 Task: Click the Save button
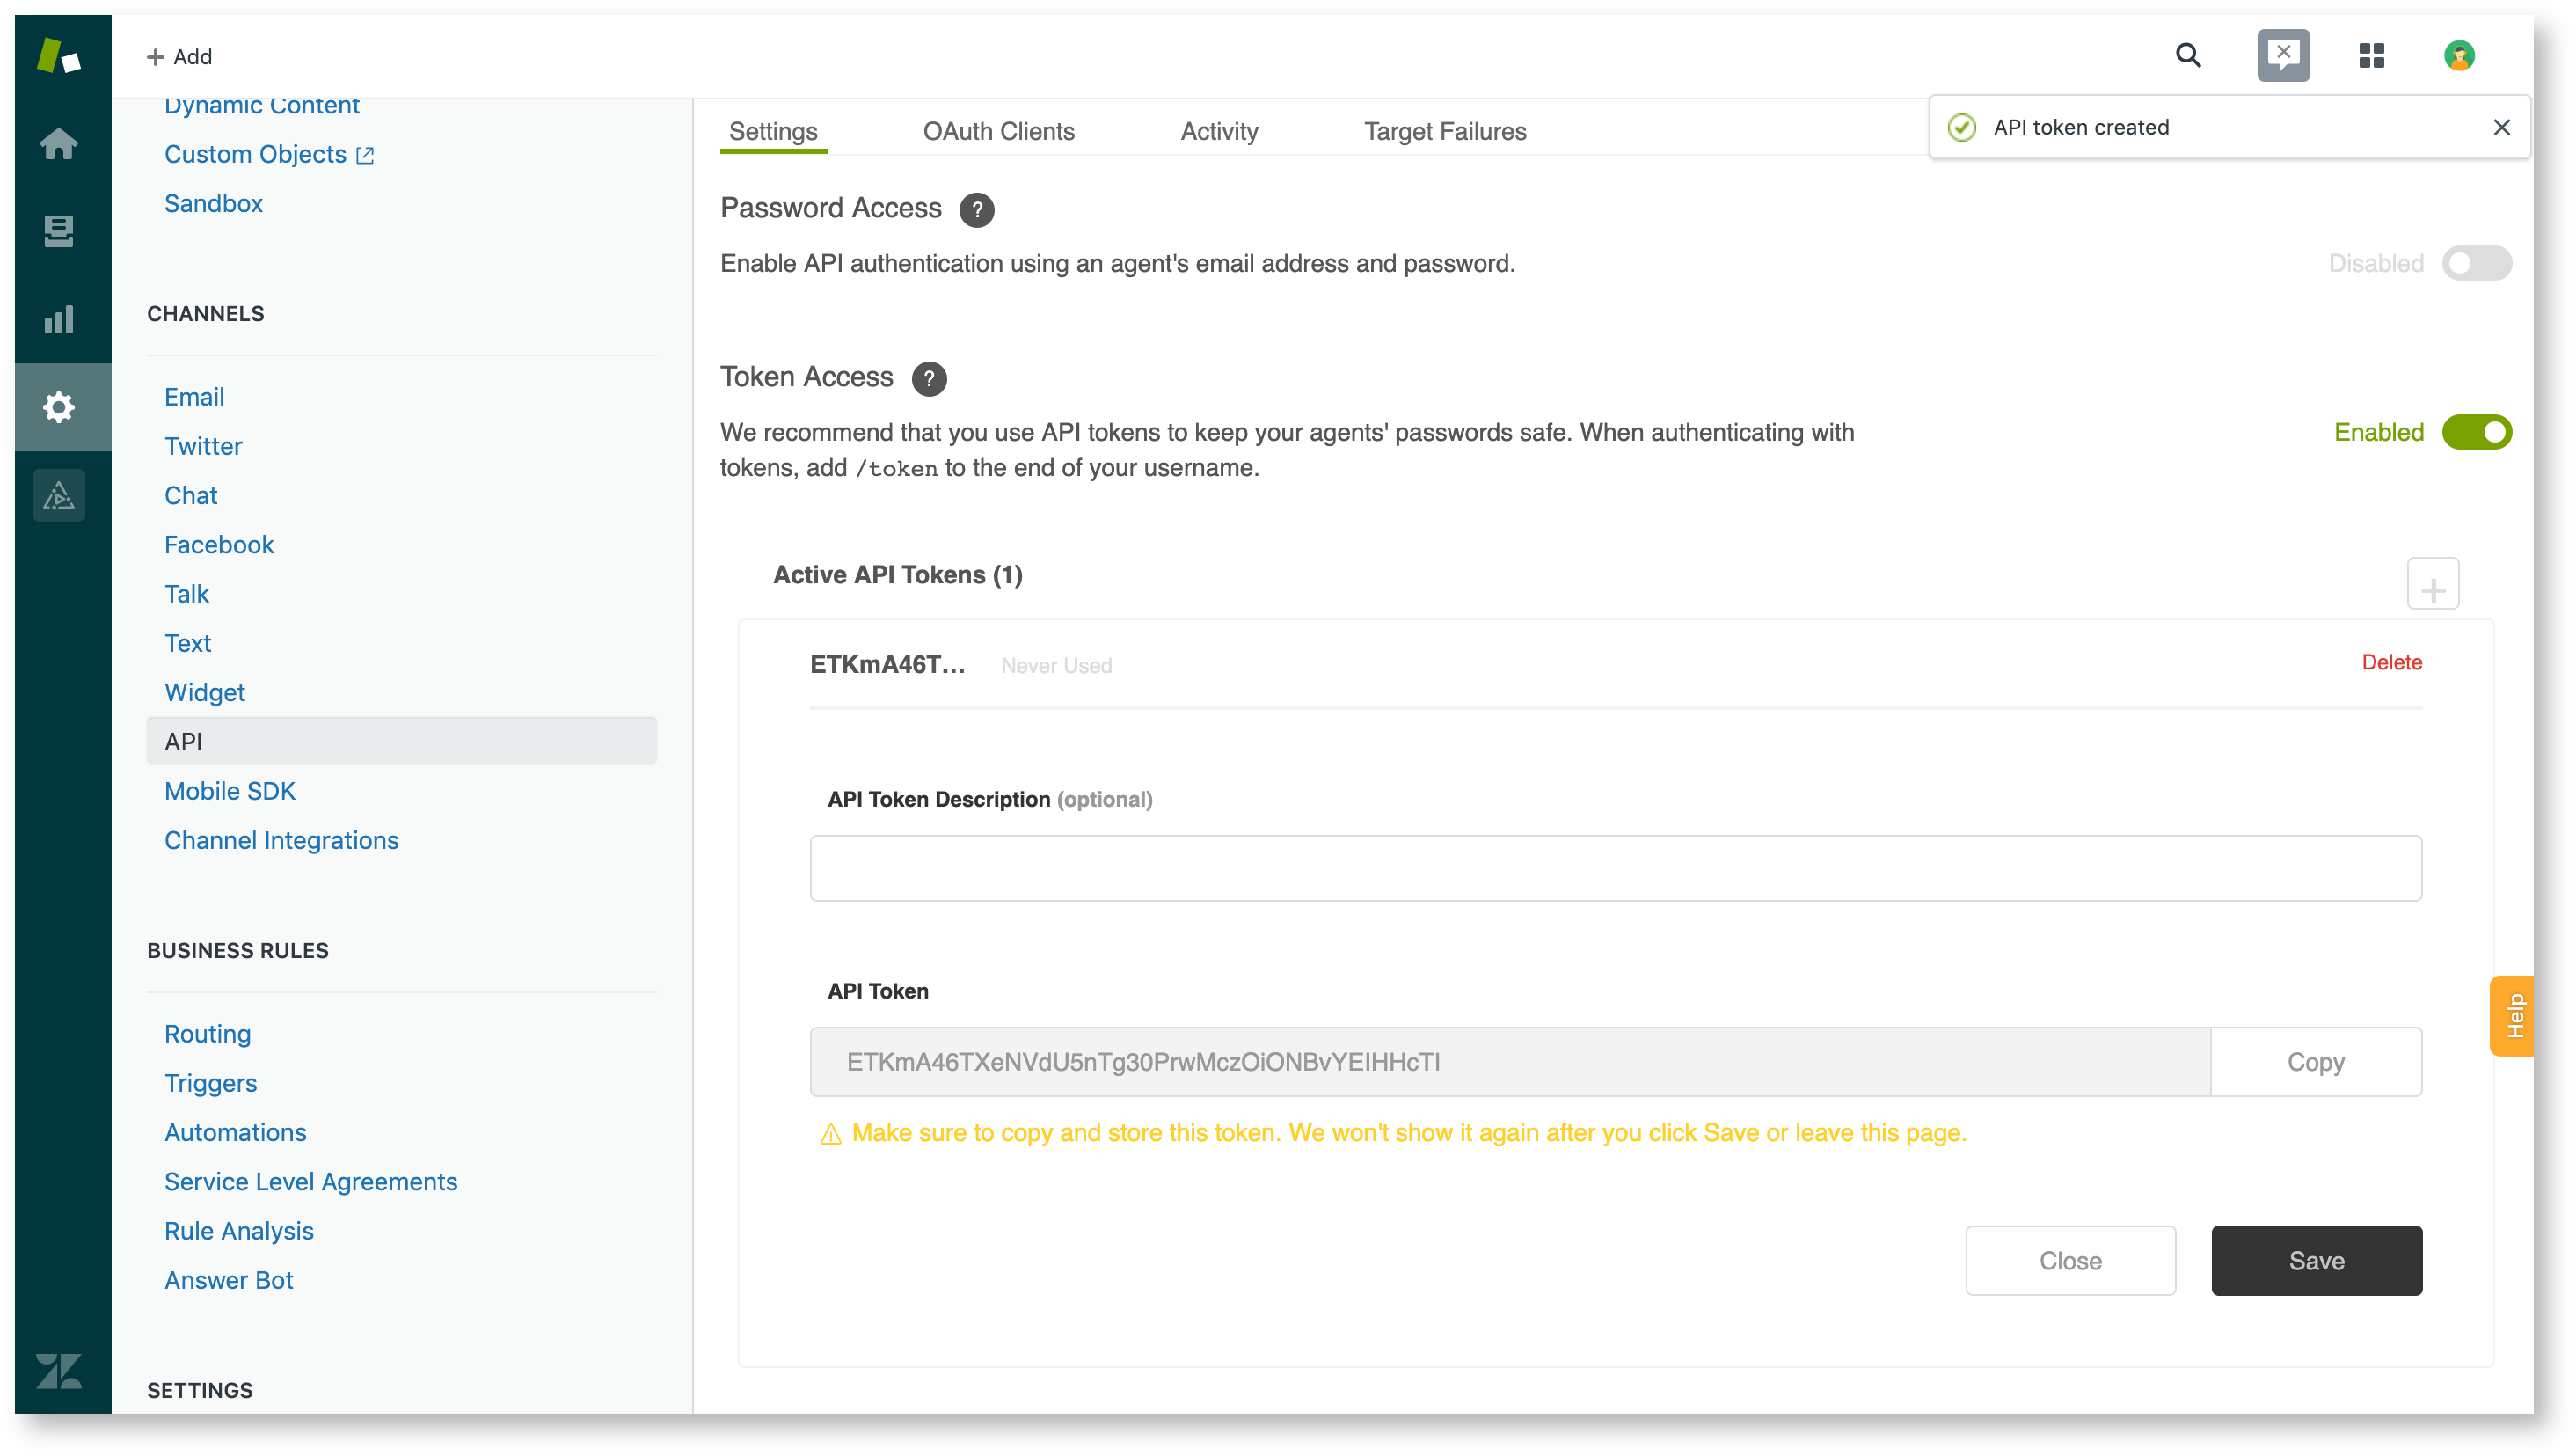pyautogui.click(x=2316, y=1261)
